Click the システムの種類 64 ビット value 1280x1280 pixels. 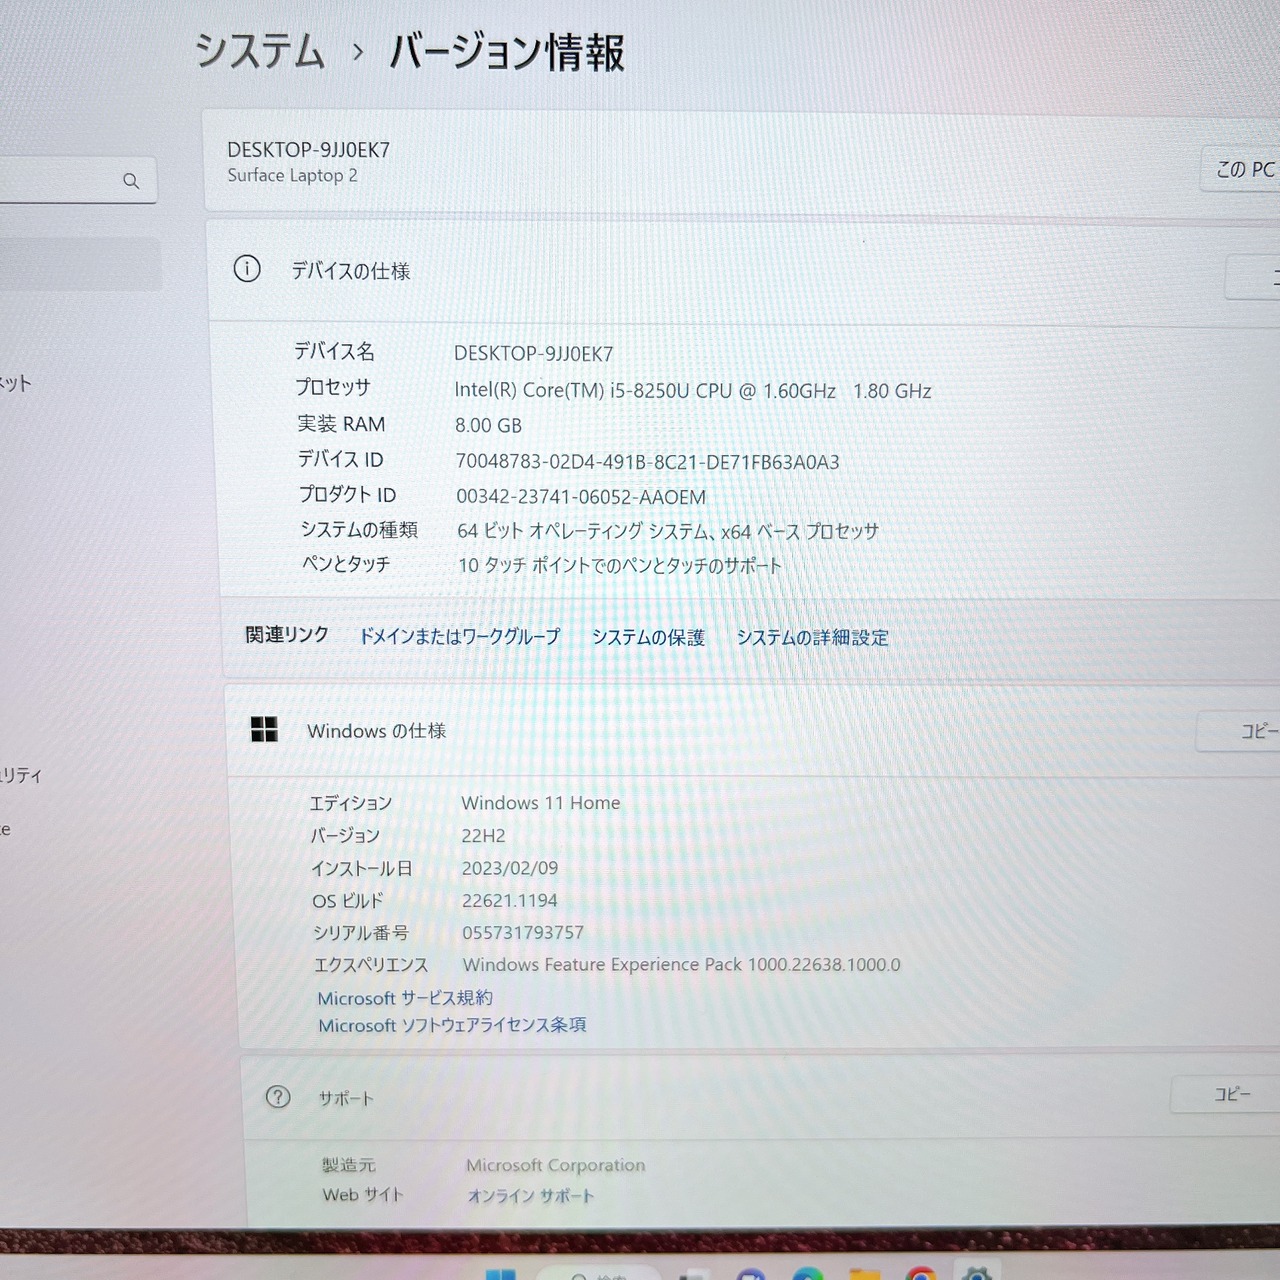point(668,531)
